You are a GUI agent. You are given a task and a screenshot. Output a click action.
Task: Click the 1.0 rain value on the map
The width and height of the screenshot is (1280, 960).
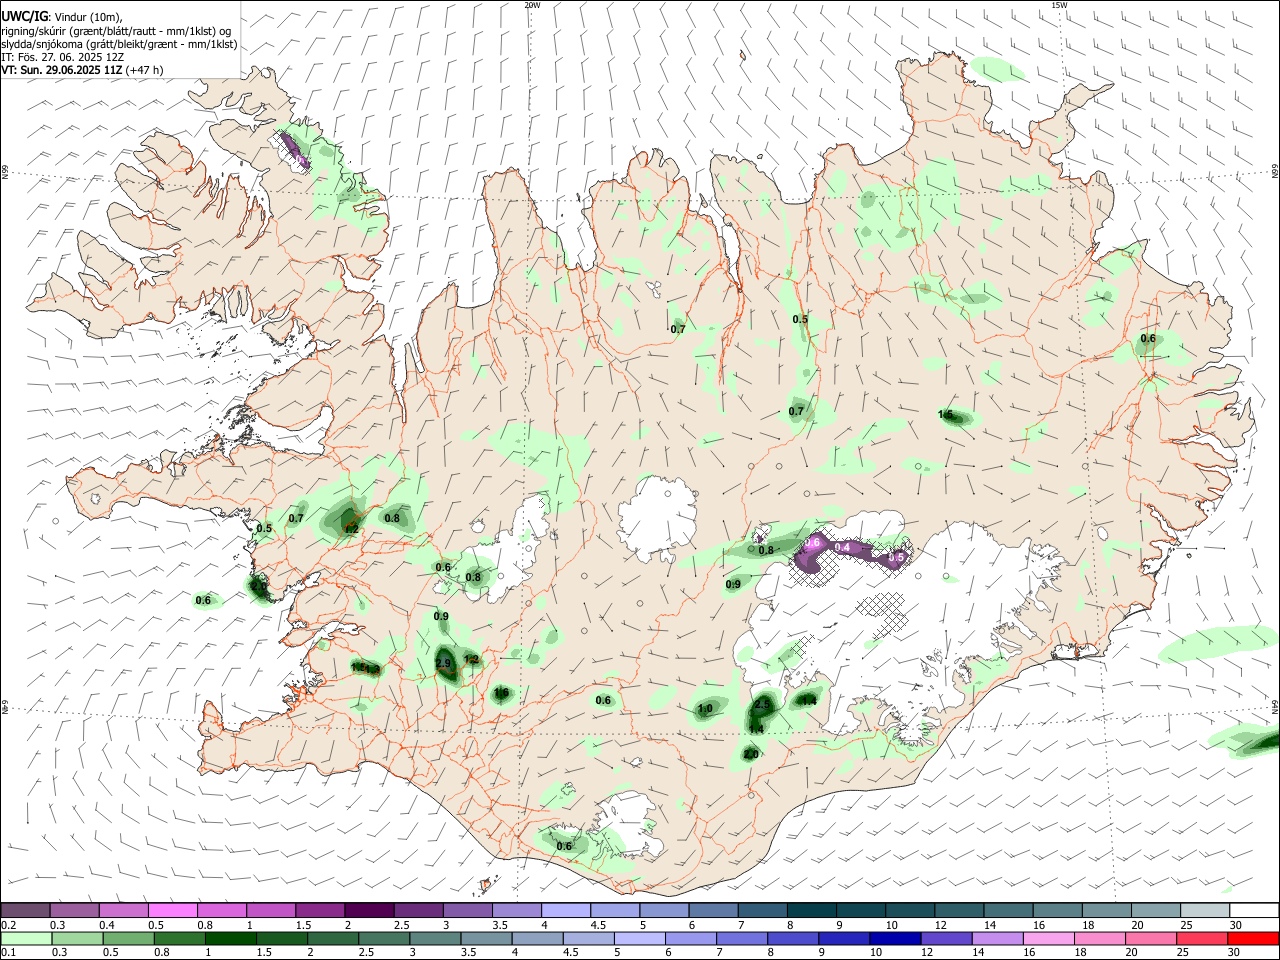coord(705,709)
